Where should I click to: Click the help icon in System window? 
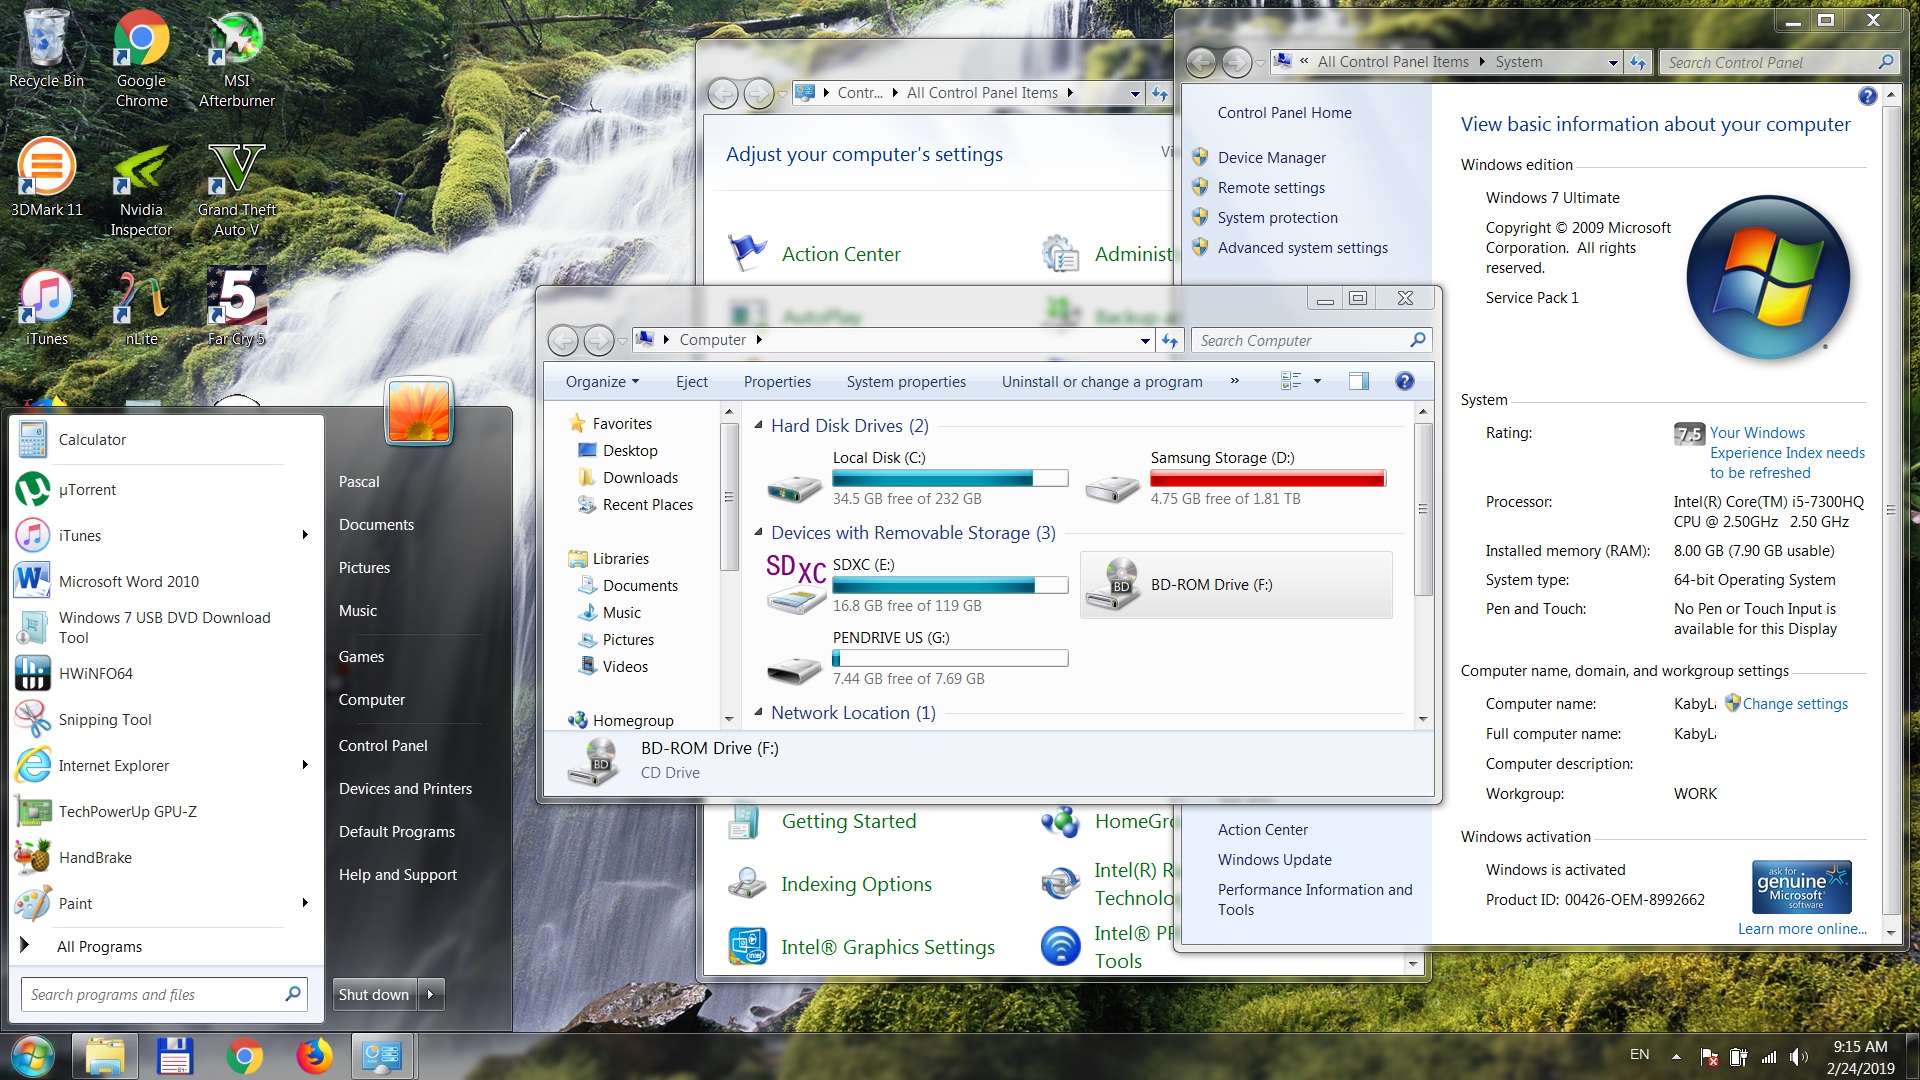click(x=1867, y=96)
